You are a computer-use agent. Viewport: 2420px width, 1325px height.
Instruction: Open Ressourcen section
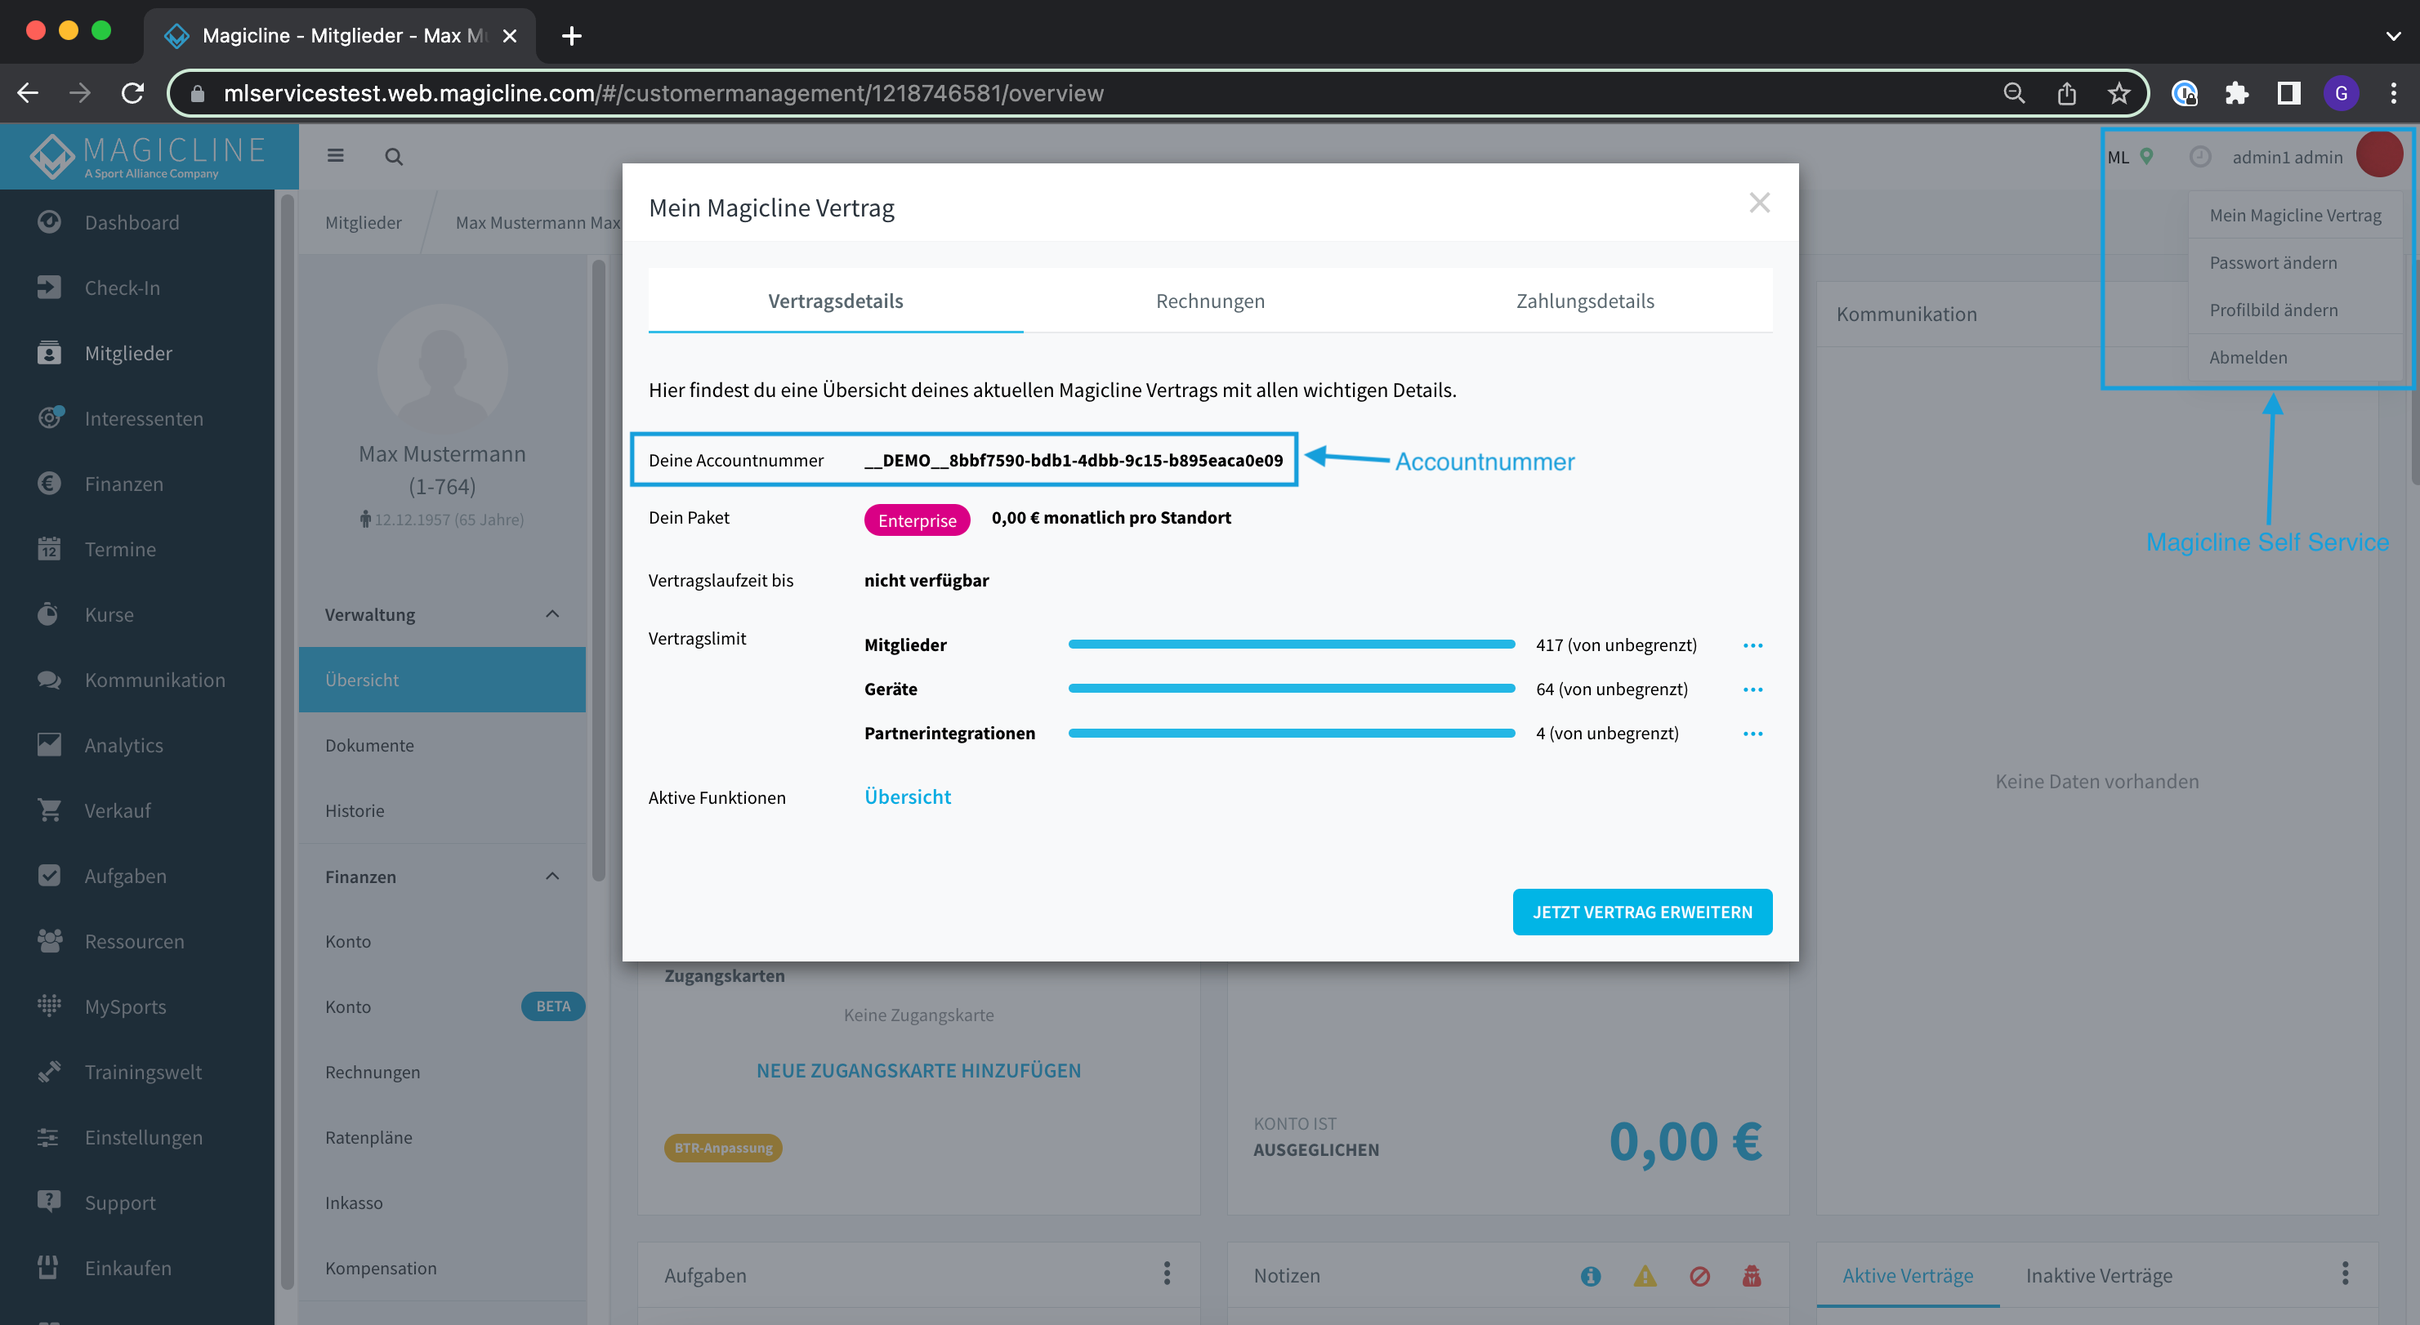point(135,941)
